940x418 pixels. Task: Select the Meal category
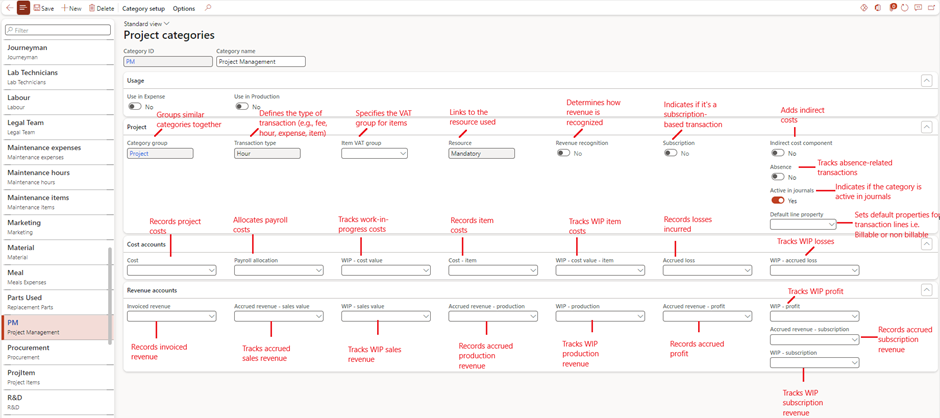pyautogui.click(x=57, y=277)
